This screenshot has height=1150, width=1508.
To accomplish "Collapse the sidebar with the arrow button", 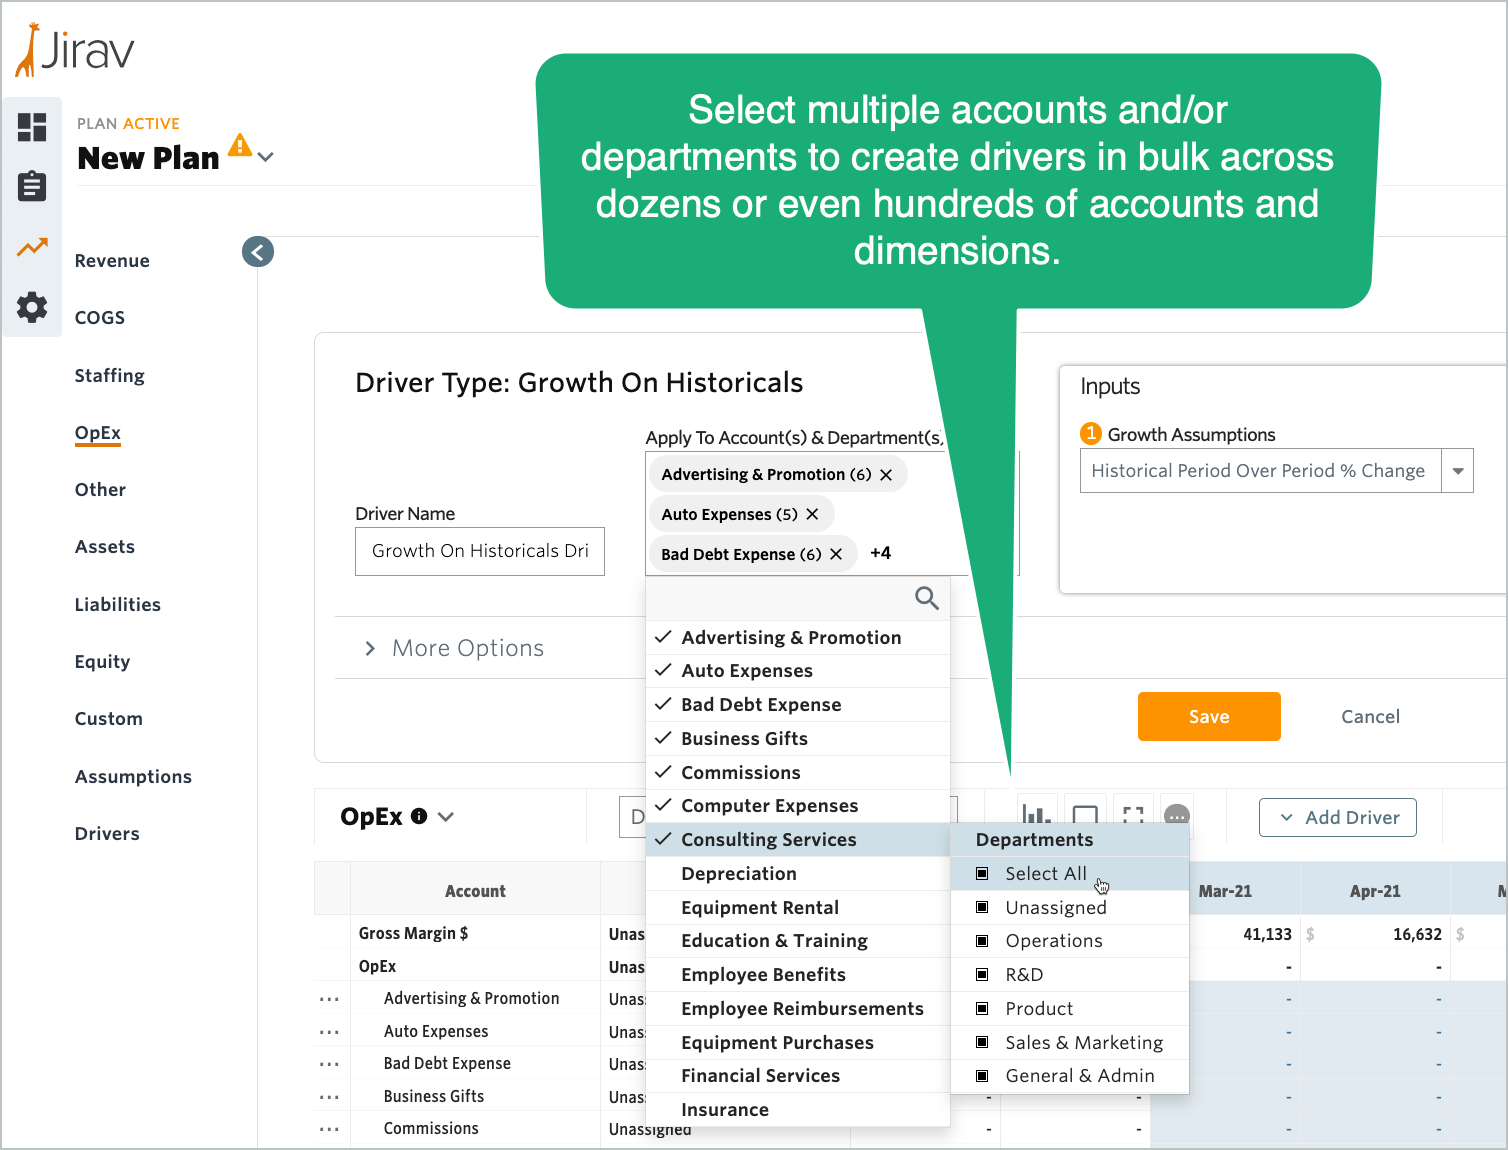I will 258,252.
